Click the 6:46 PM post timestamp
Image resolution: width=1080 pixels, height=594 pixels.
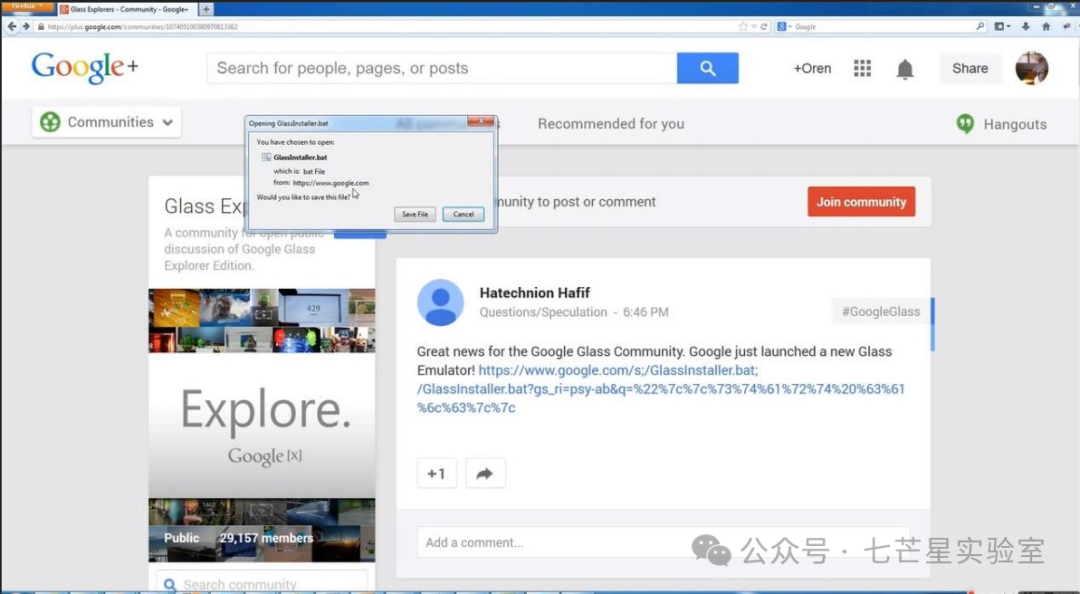point(645,312)
